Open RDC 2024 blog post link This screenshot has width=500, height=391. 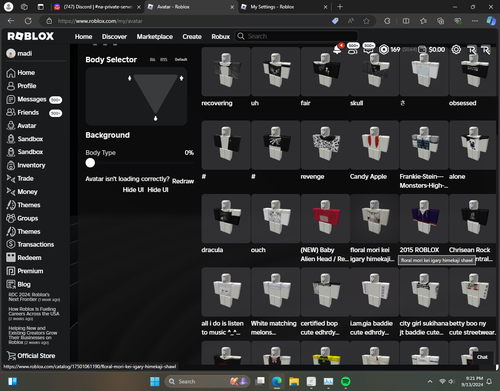point(34,297)
